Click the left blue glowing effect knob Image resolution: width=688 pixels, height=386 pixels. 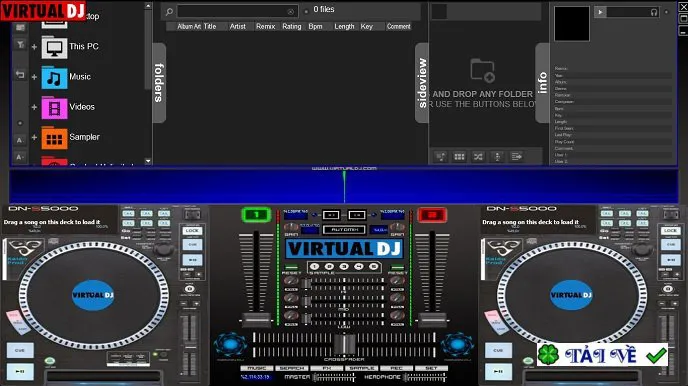230,345
